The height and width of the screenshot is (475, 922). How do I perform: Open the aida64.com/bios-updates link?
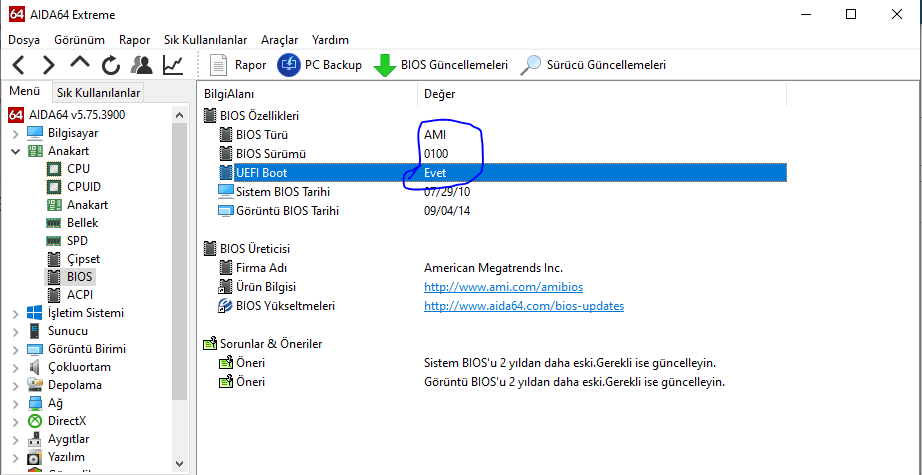[524, 306]
